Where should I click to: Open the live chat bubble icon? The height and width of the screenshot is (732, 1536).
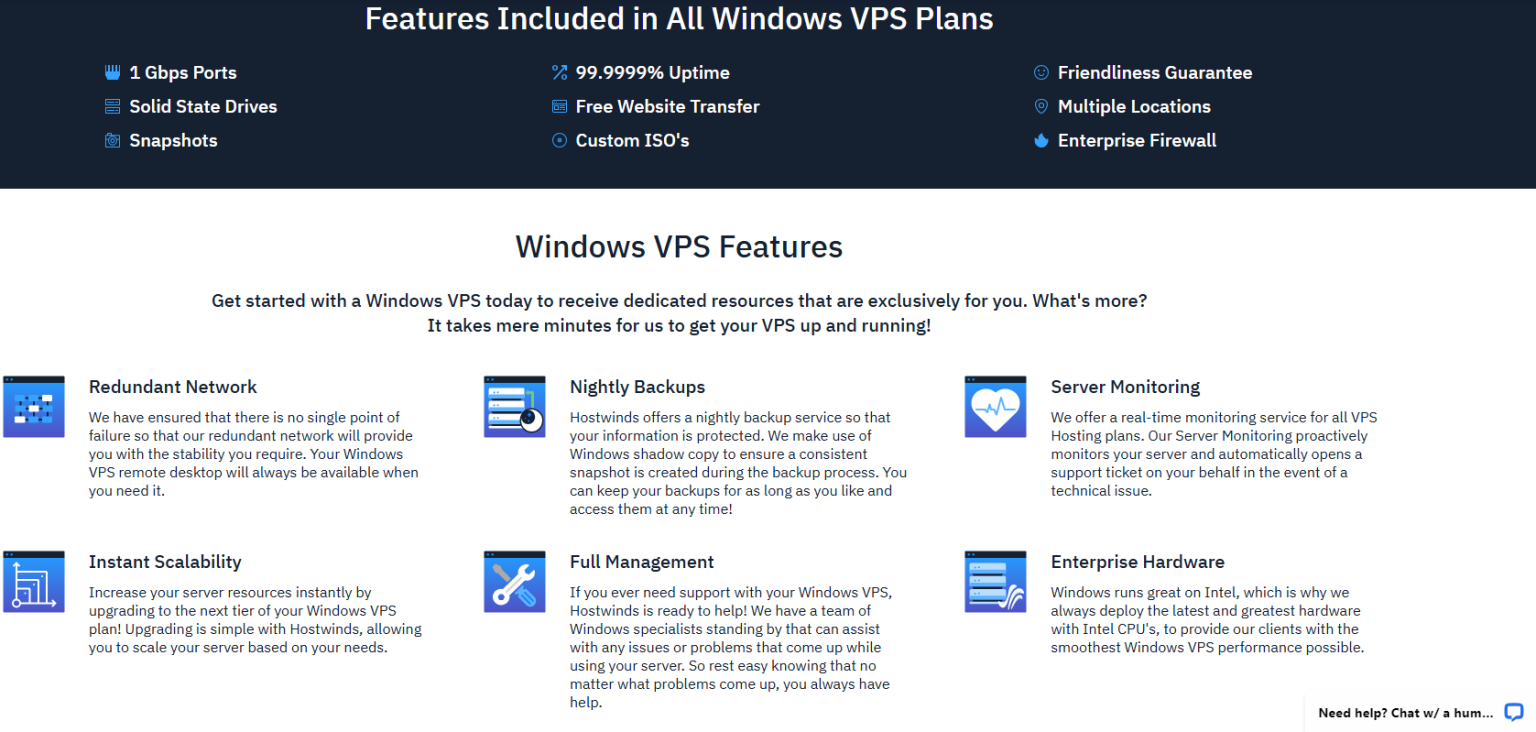pyautogui.click(x=1513, y=712)
